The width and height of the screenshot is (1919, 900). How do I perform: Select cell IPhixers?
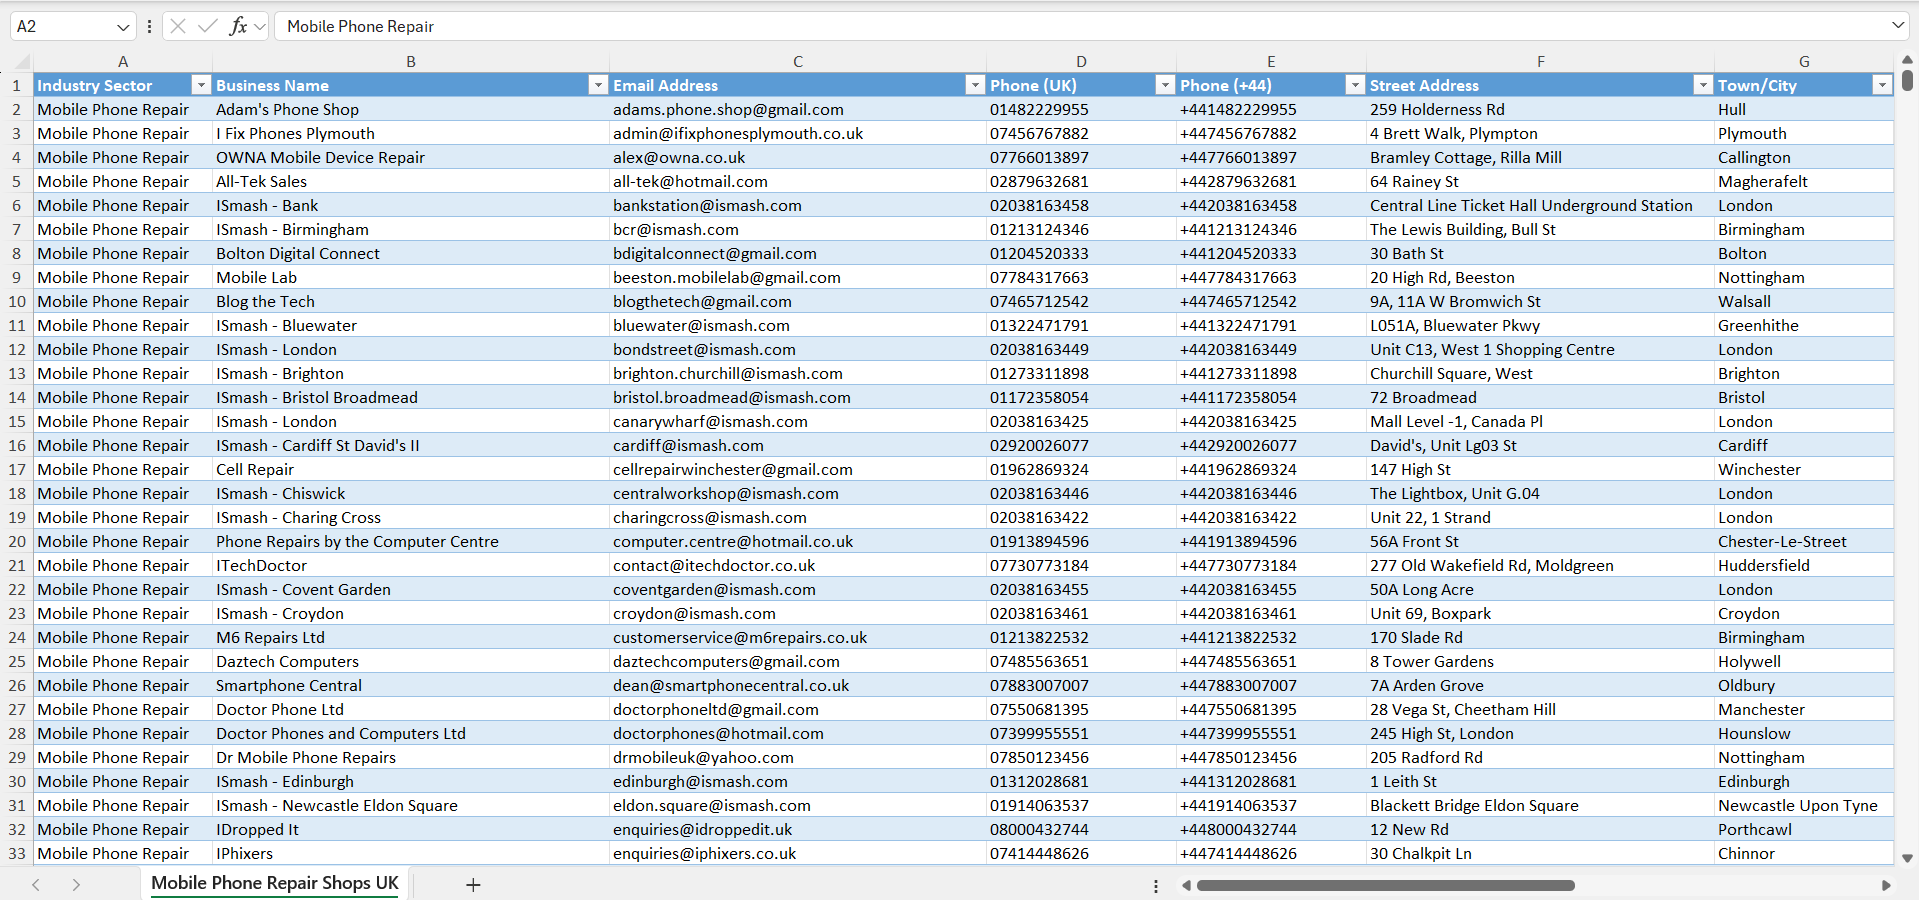[411, 853]
